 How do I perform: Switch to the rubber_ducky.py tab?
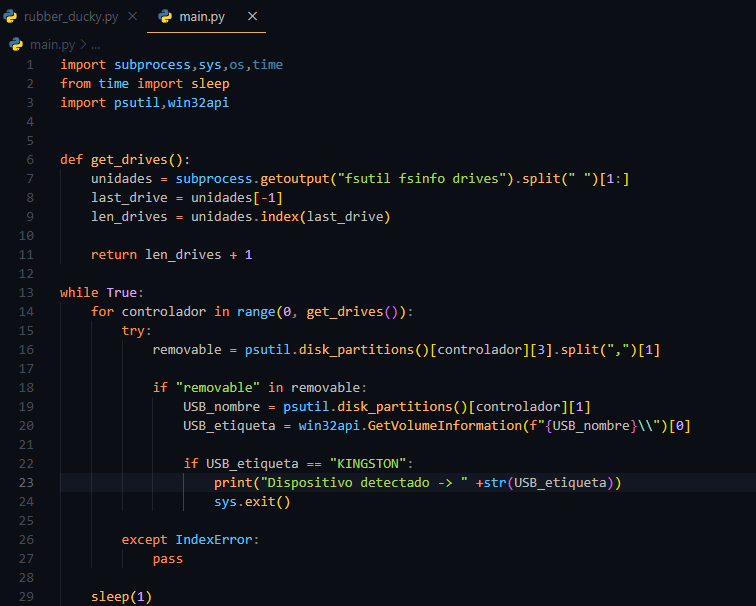(x=70, y=17)
